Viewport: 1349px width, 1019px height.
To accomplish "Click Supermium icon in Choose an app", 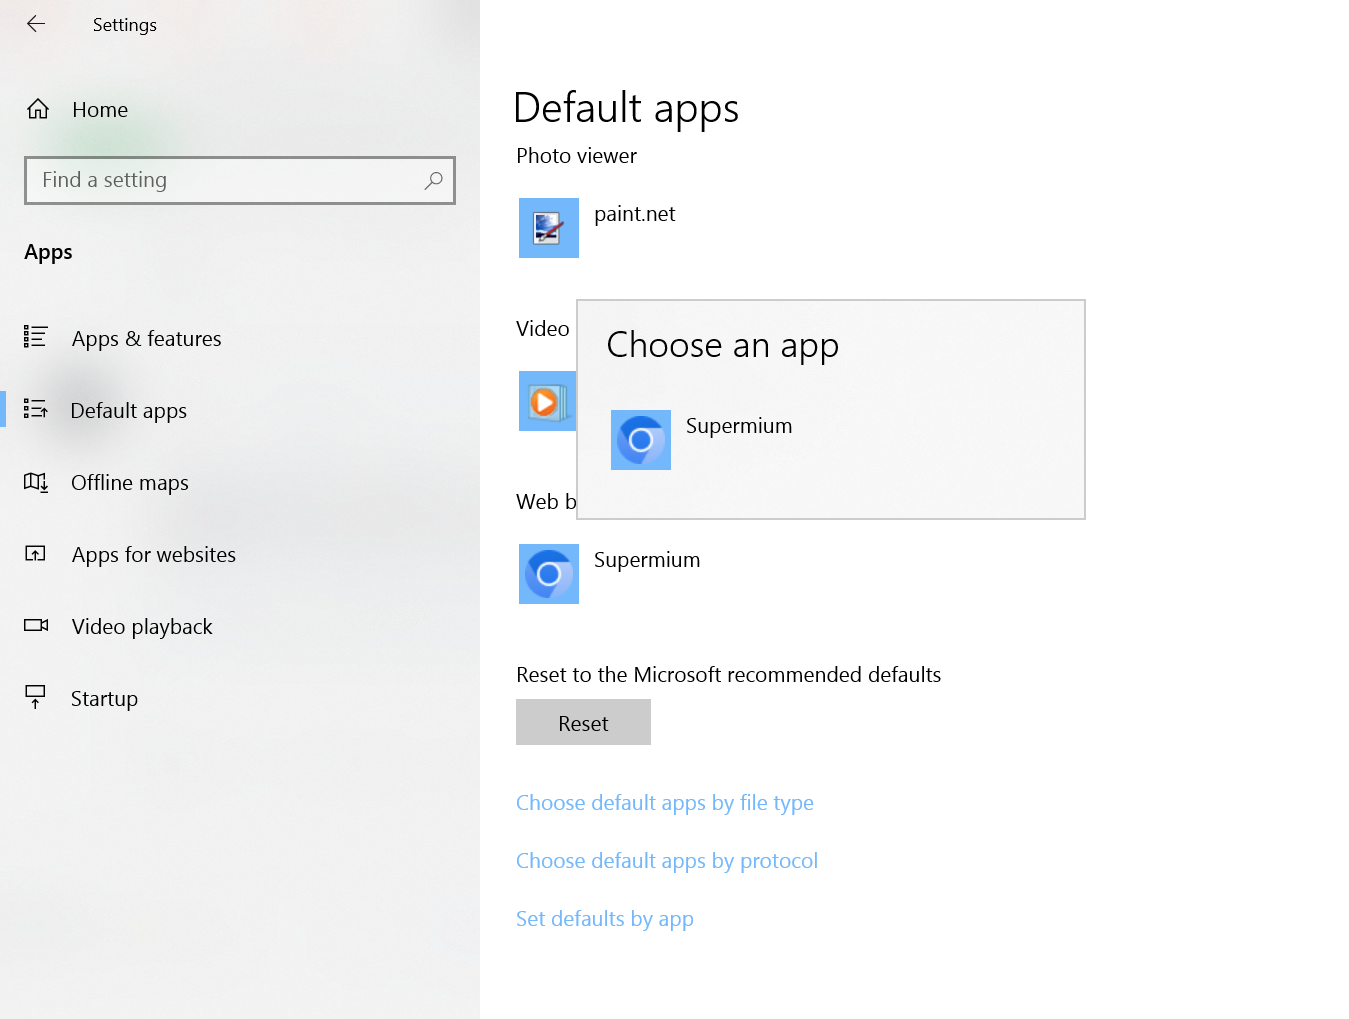I will pos(640,440).
